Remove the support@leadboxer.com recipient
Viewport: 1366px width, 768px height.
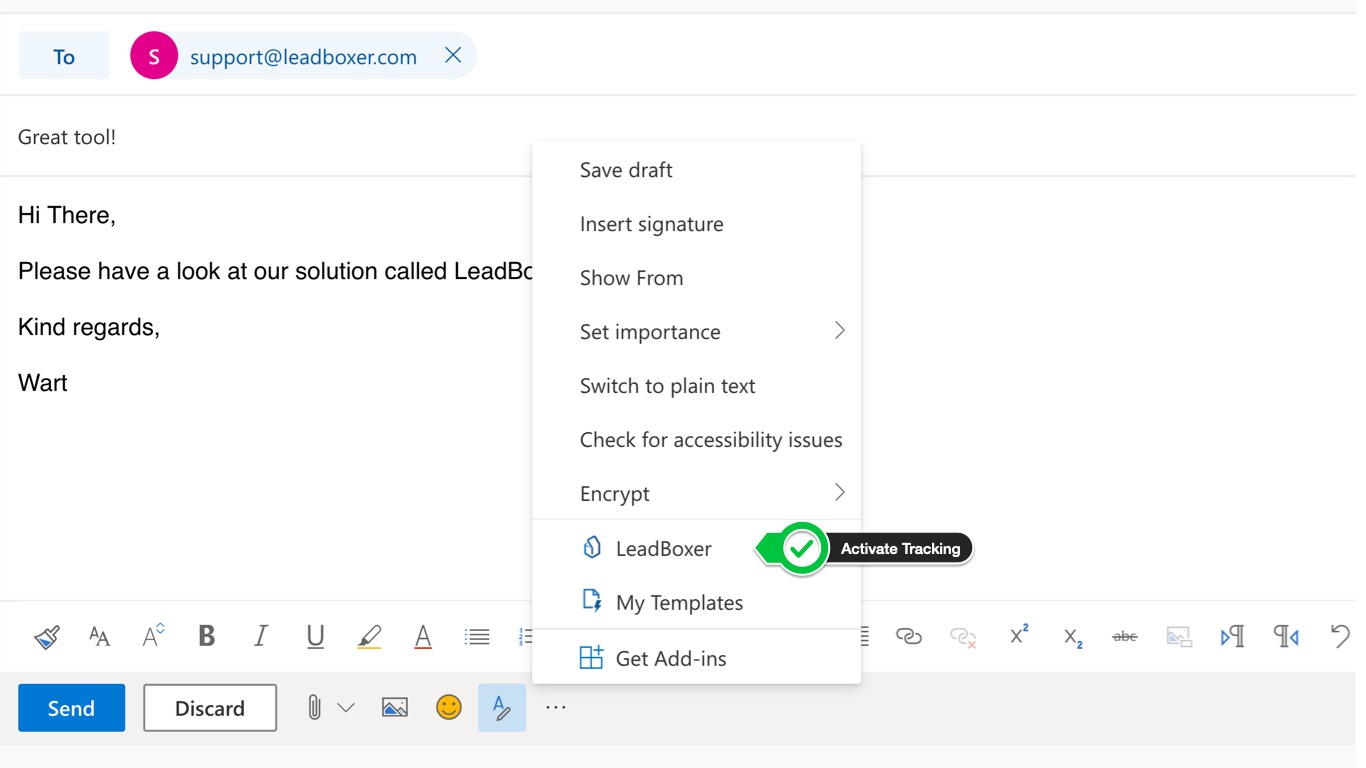click(x=453, y=55)
